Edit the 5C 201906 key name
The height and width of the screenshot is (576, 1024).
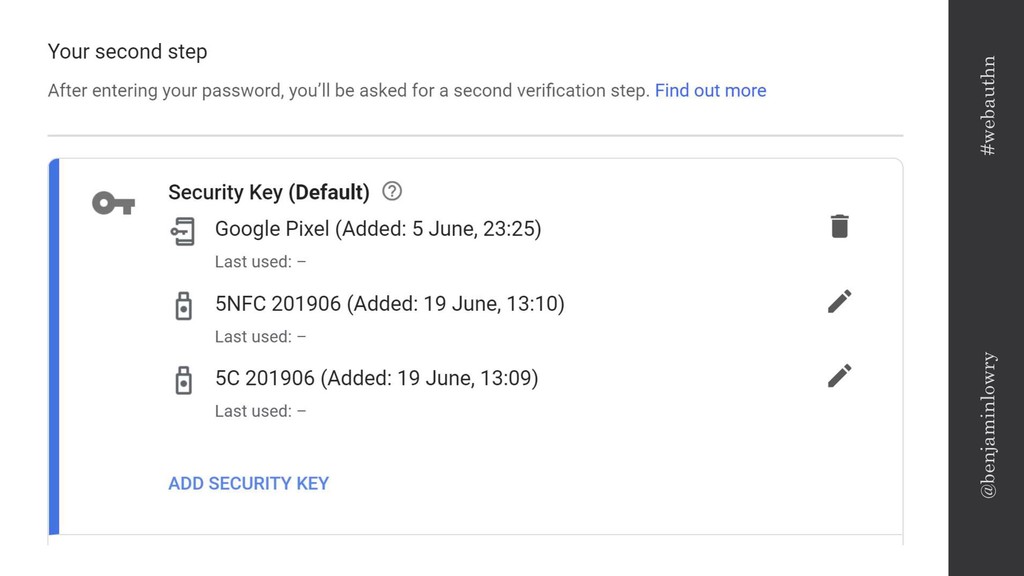[840, 376]
